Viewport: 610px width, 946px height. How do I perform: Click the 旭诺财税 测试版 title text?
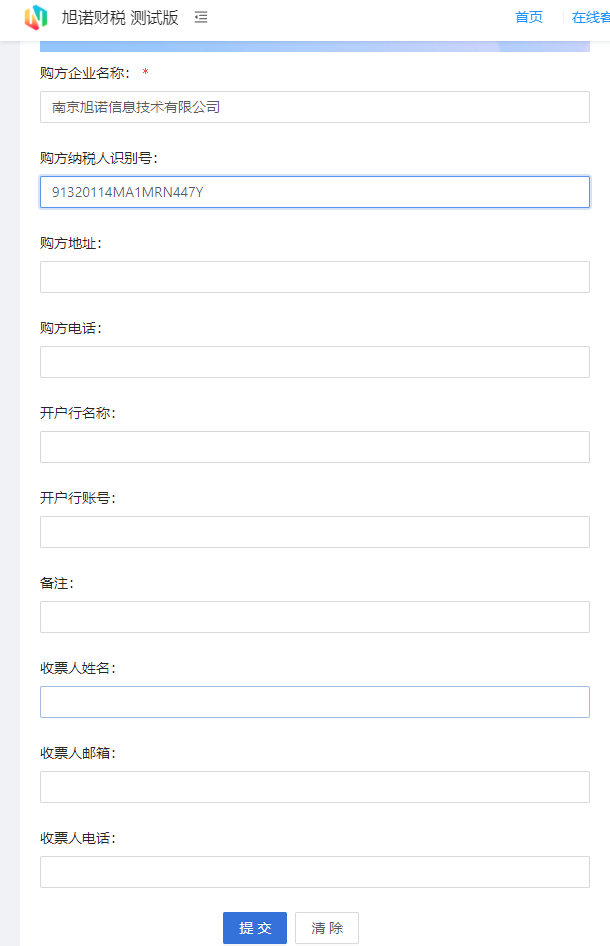[120, 18]
